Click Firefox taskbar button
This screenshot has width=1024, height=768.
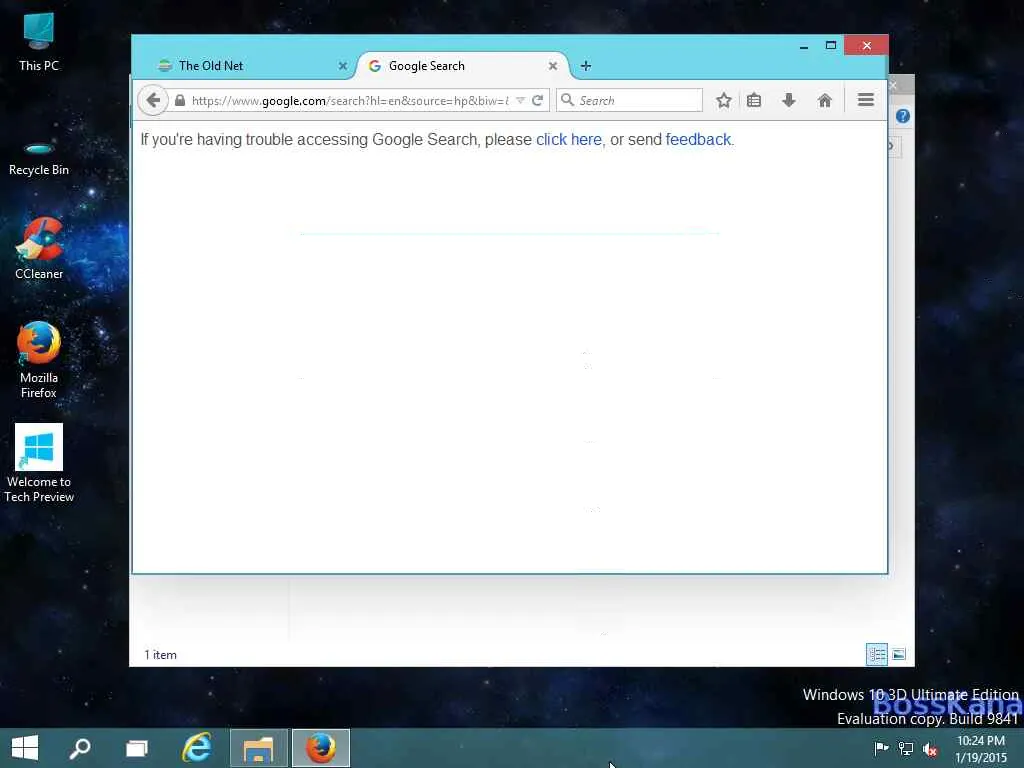tap(321, 748)
